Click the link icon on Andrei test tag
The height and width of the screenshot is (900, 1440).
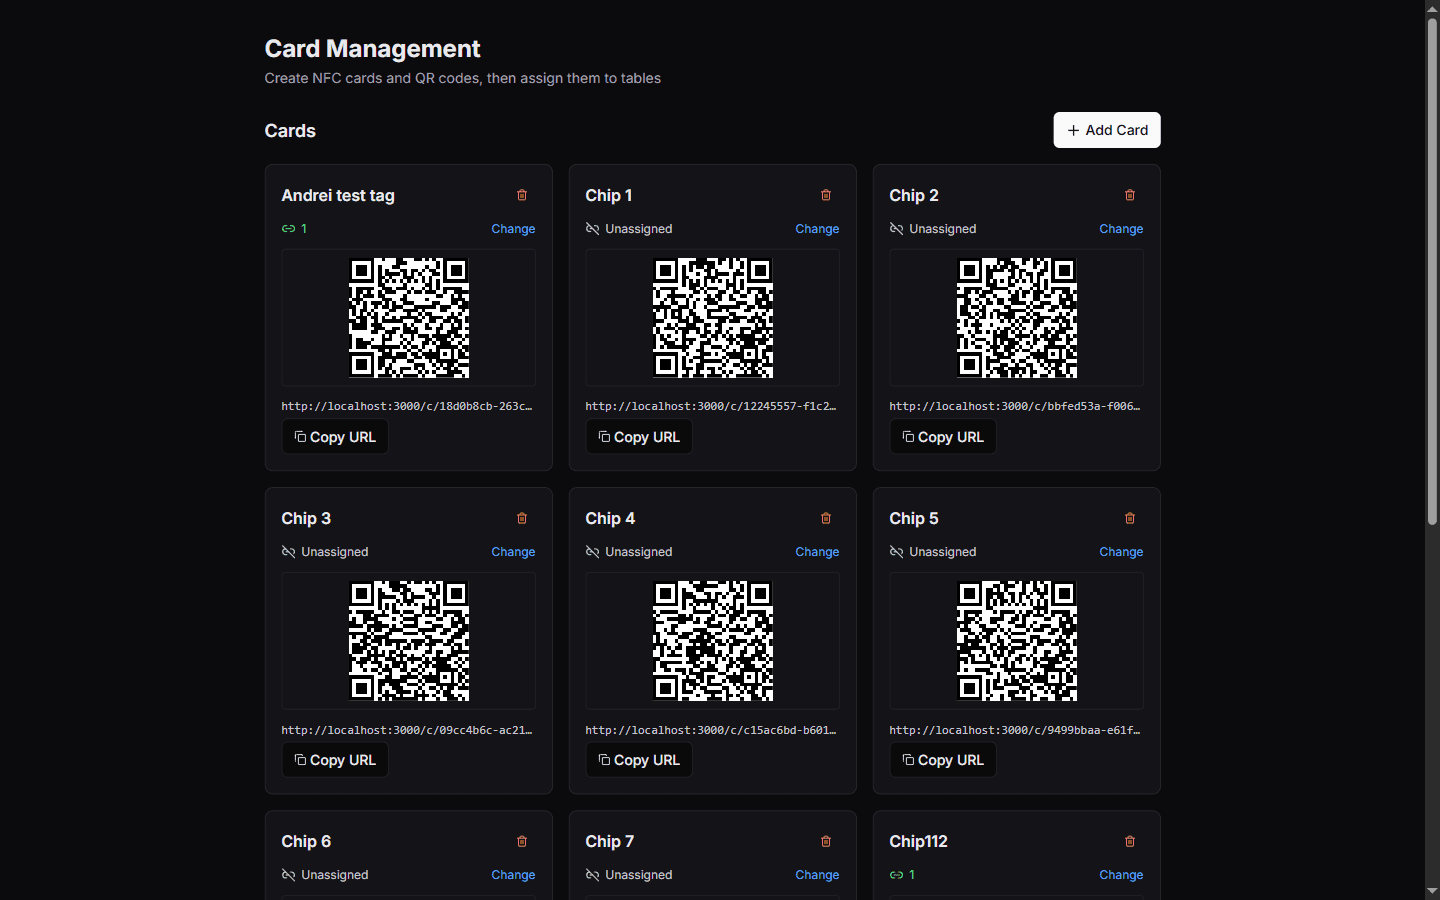coord(288,229)
